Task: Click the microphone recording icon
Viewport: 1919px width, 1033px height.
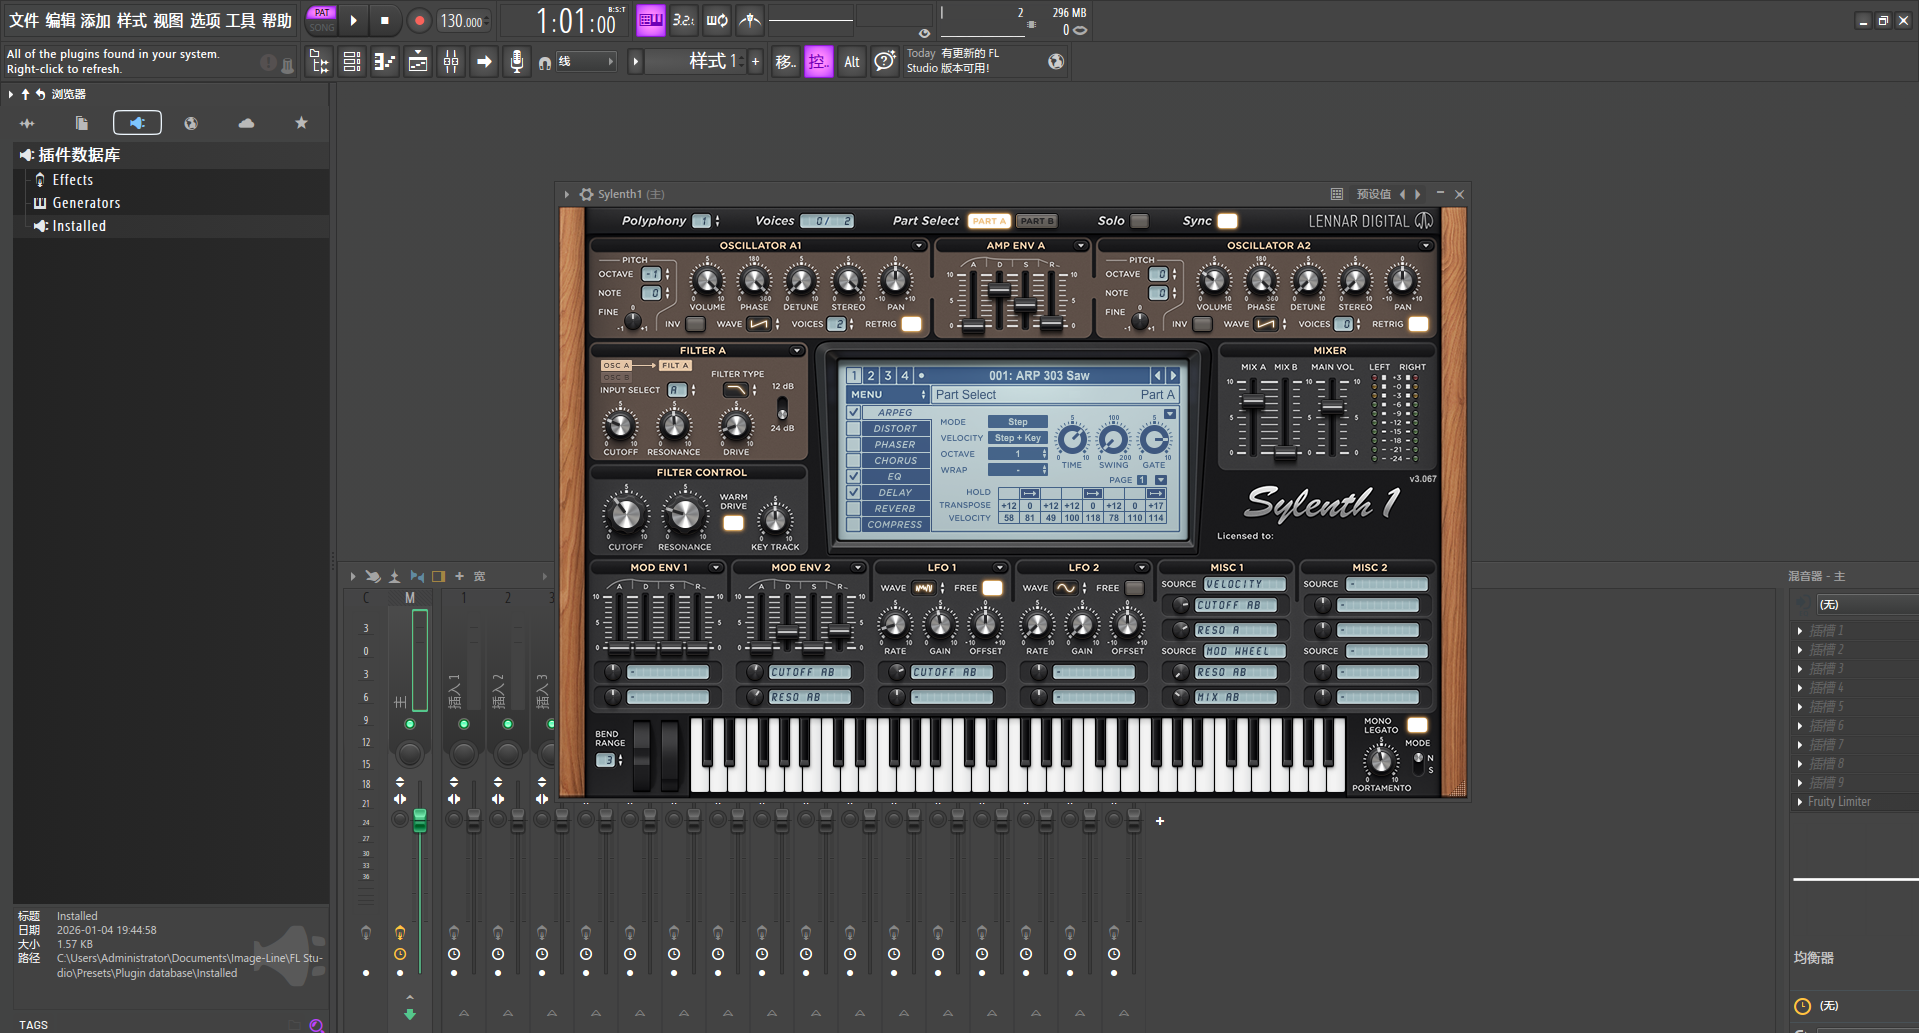Action: pos(516,62)
